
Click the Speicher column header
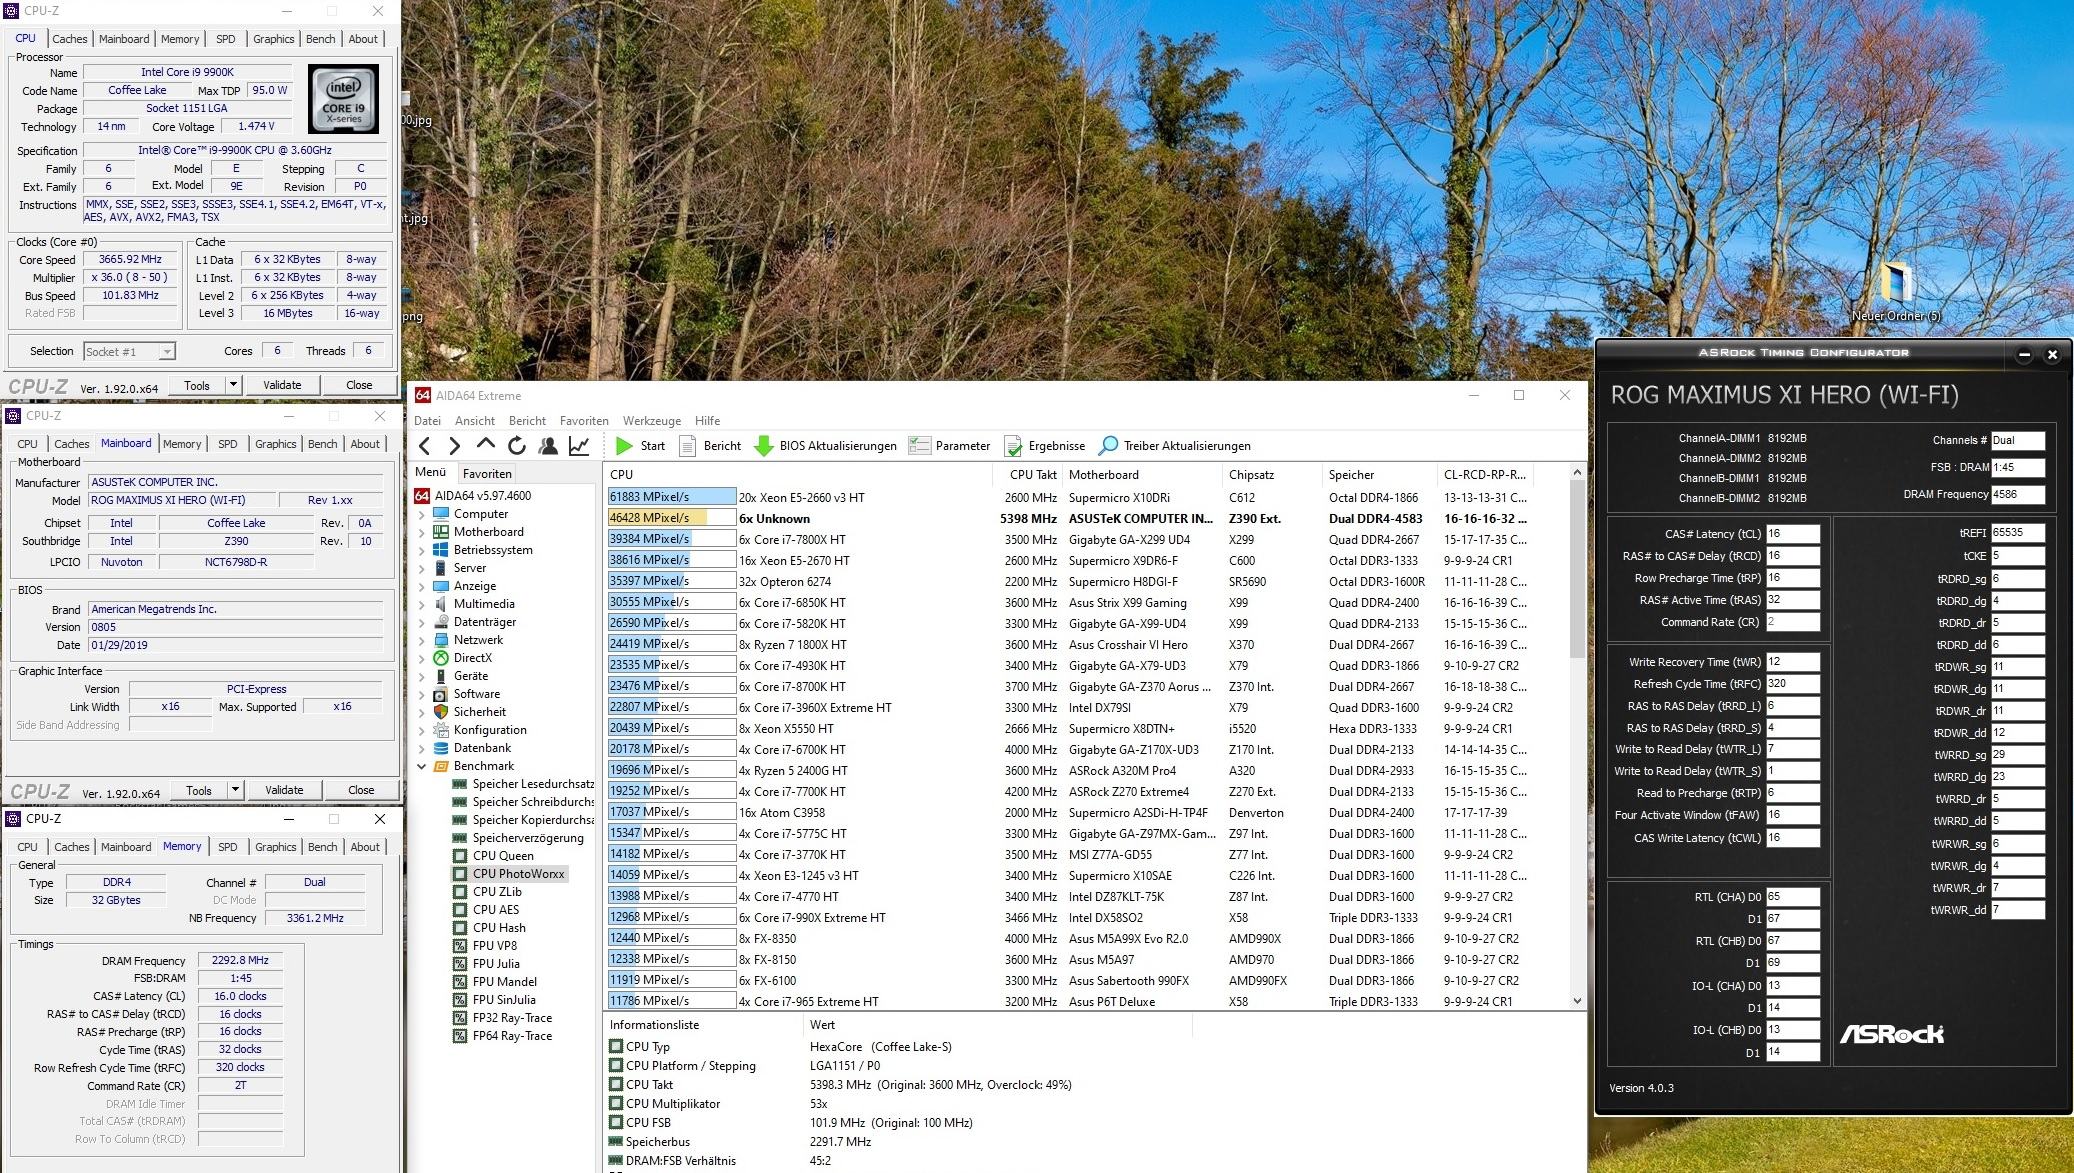1379,475
